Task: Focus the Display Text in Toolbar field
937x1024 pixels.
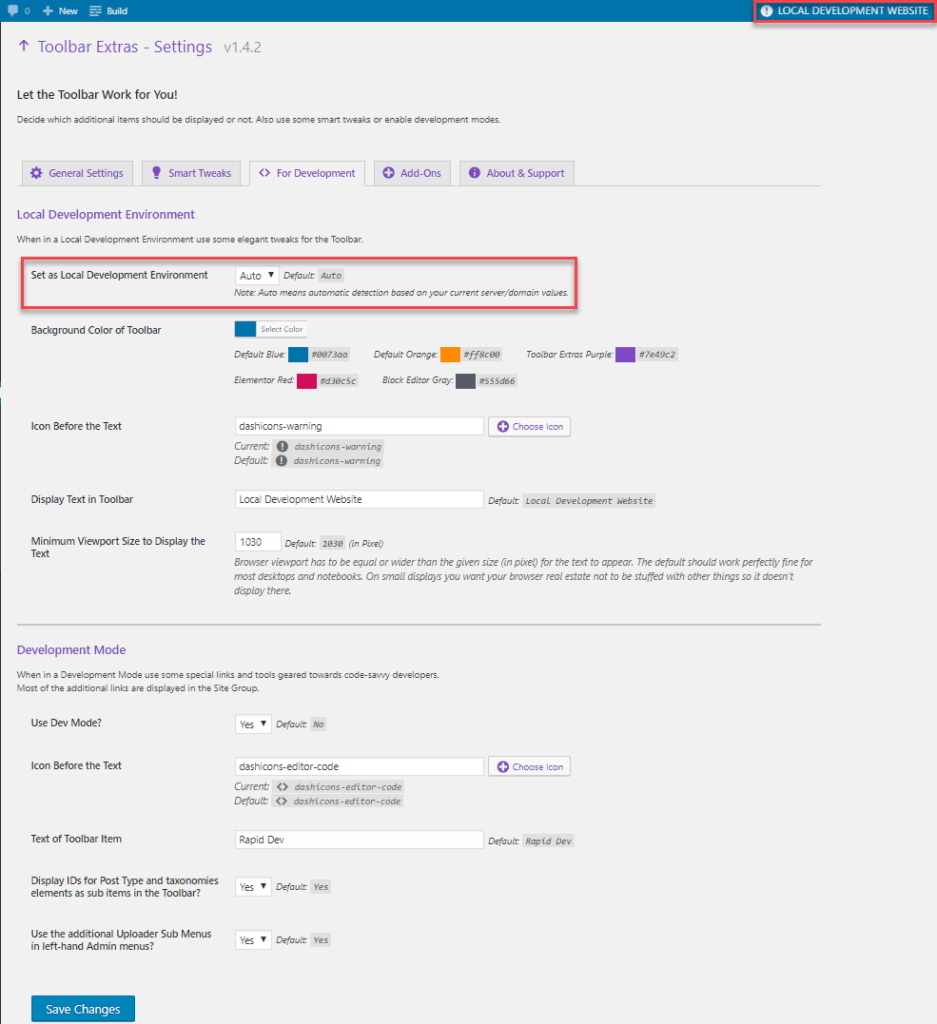Action: point(359,500)
